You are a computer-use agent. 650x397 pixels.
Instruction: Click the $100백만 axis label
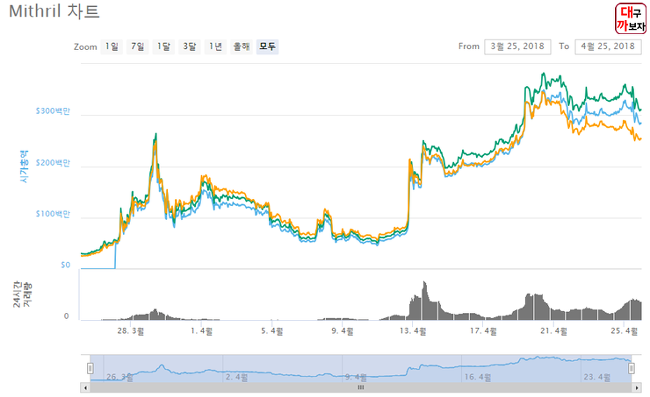[53, 214]
